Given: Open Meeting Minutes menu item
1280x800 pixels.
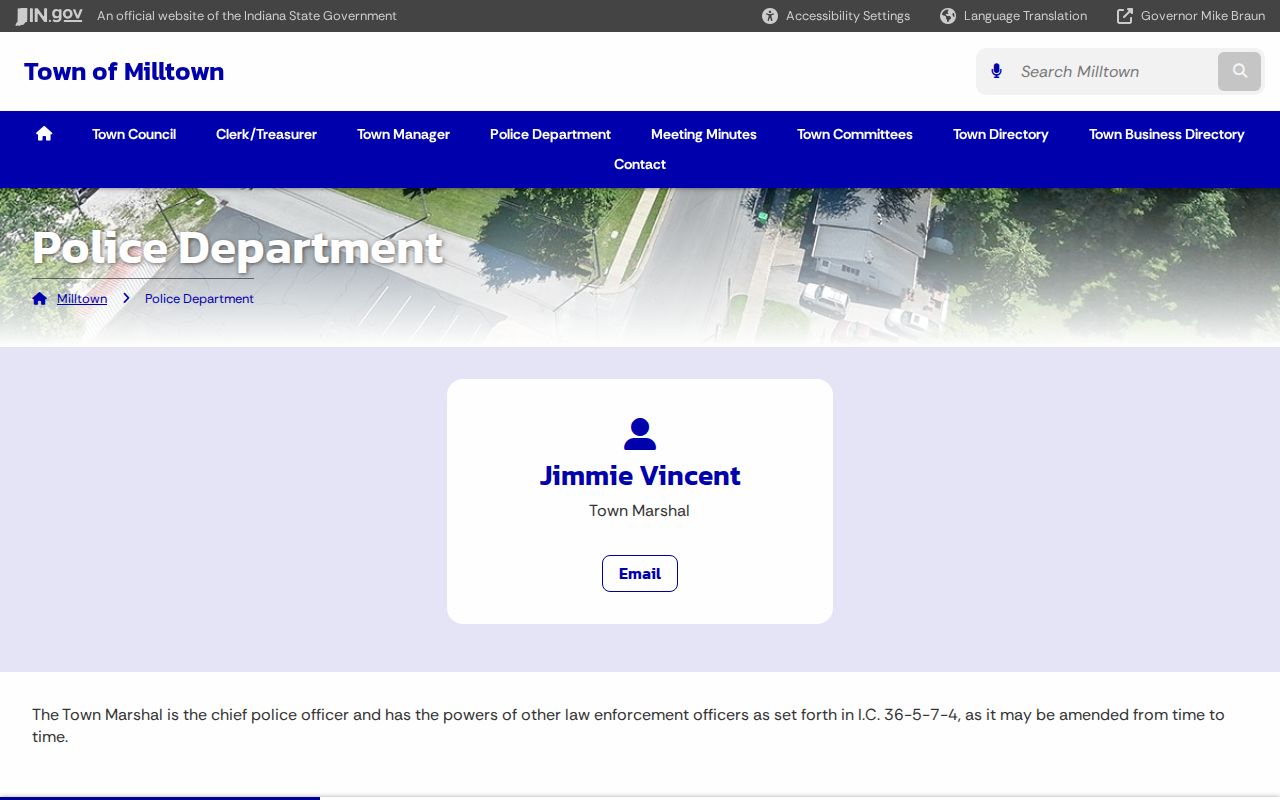Looking at the screenshot, I should (x=704, y=134).
